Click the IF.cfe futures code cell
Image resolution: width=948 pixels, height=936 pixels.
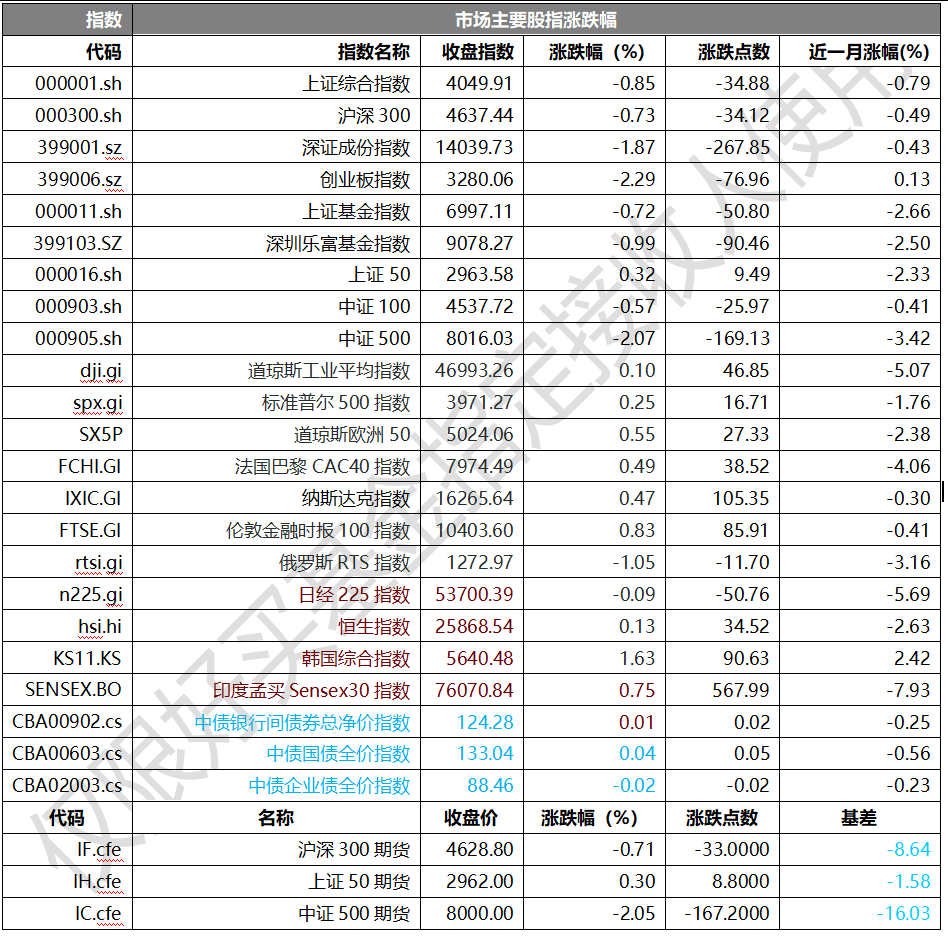(99, 850)
